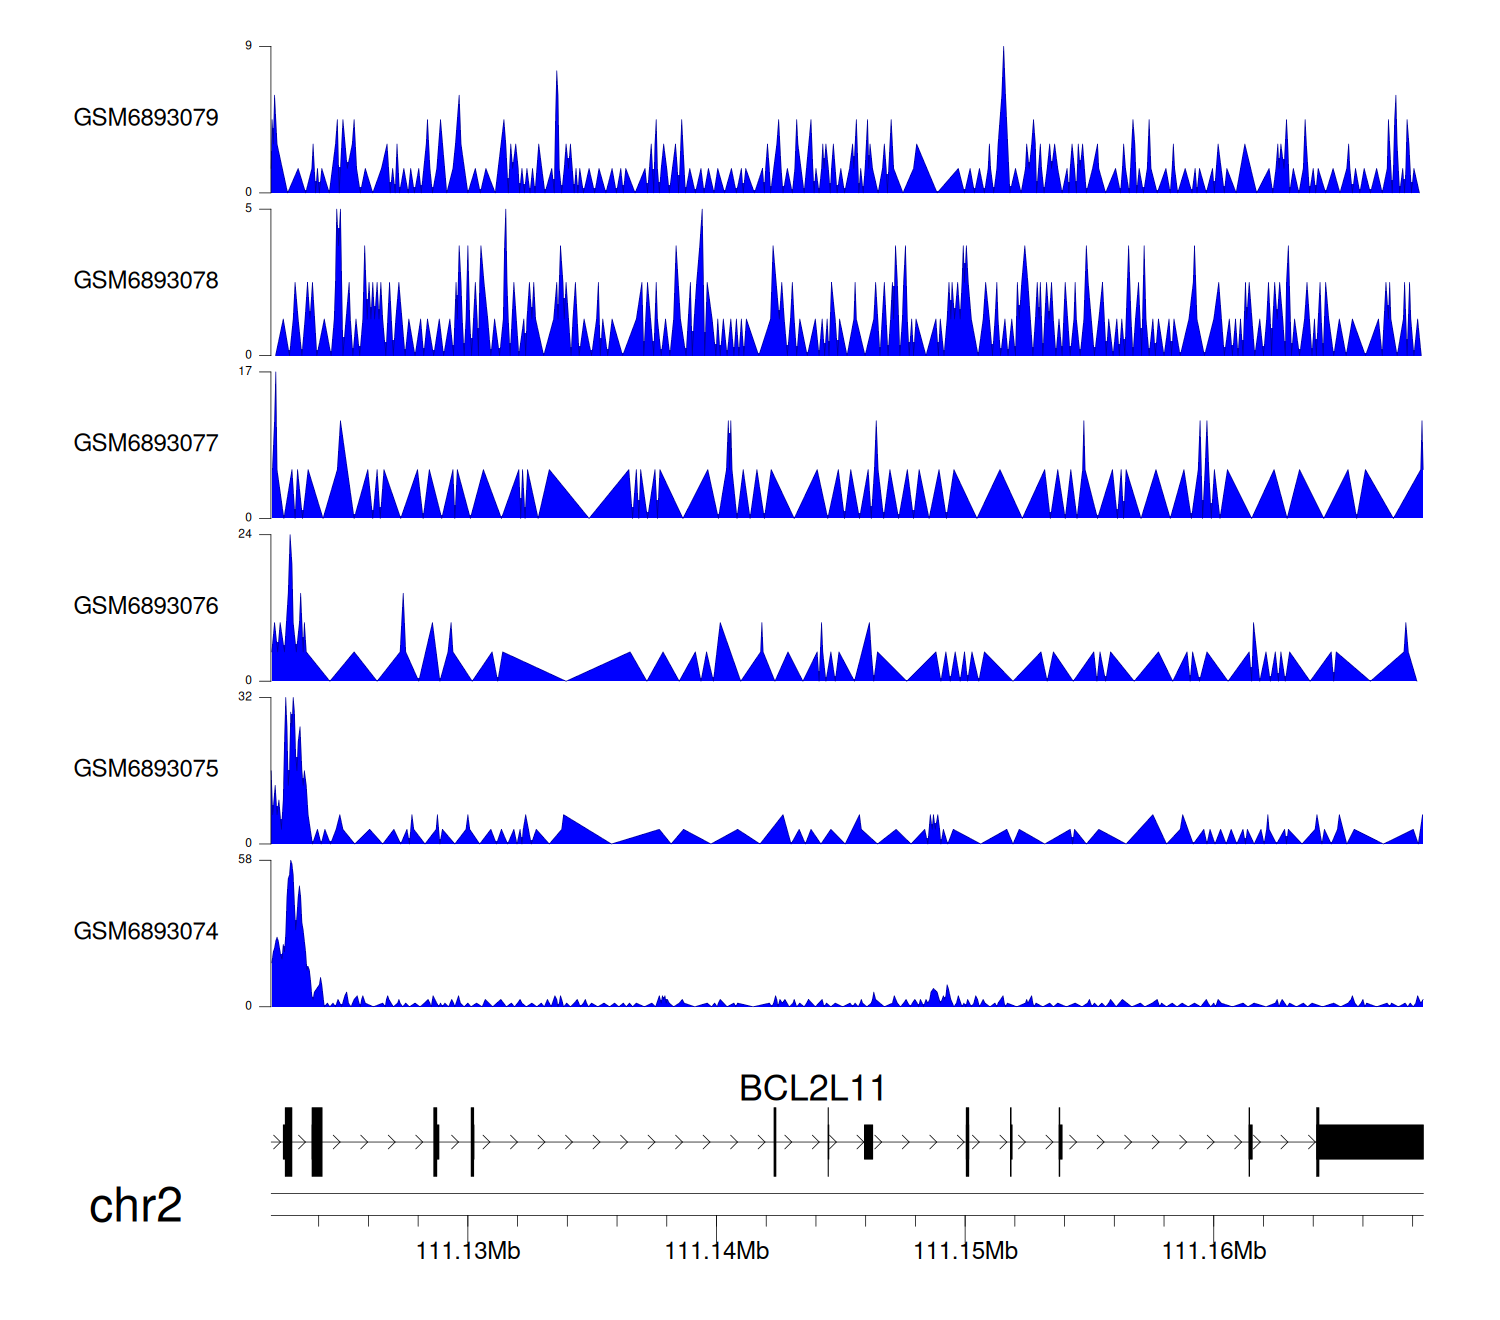Select the GSM6893076 track label
Image resolution: width=1500 pixels, height=1320 pixels.
(x=146, y=606)
